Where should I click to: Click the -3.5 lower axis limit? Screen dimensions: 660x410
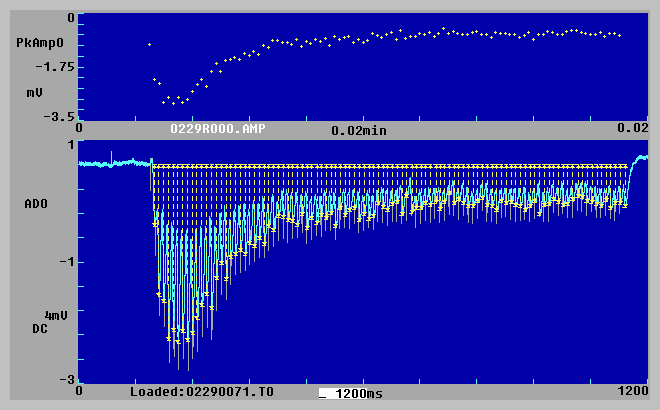pos(58,116)
